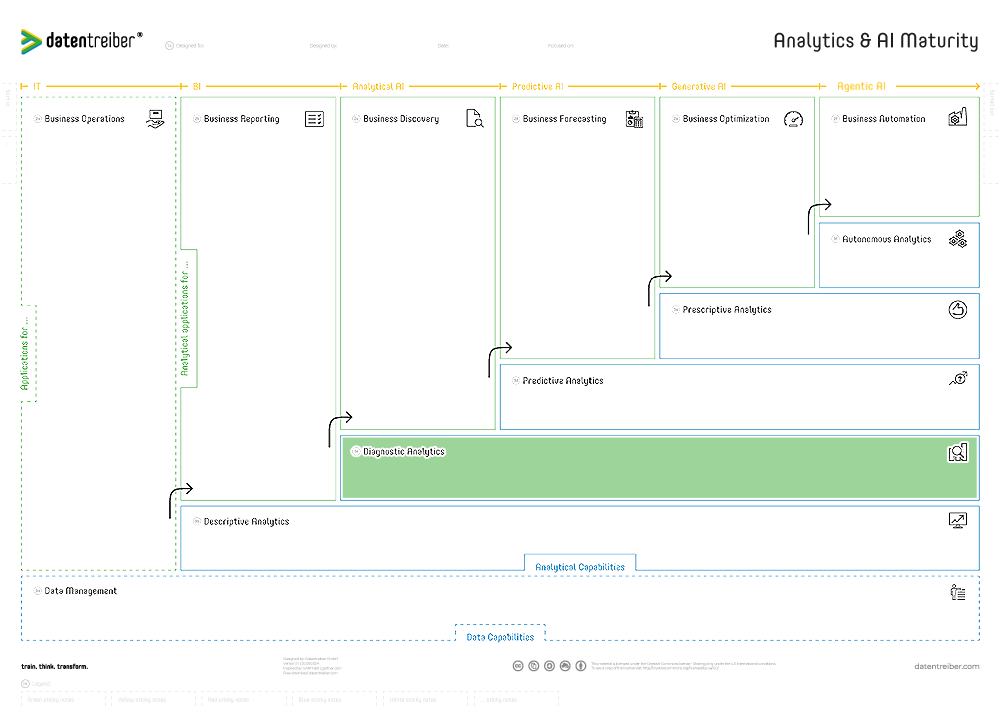Click the Creative Commons license text

click(683, 666)
